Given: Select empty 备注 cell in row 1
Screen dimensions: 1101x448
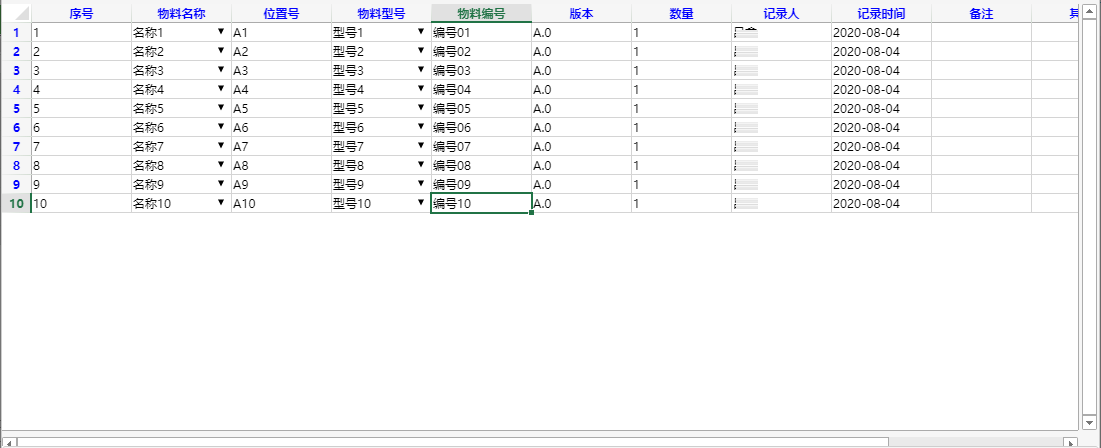Looking at the screenshot, I should pos(981,32).
